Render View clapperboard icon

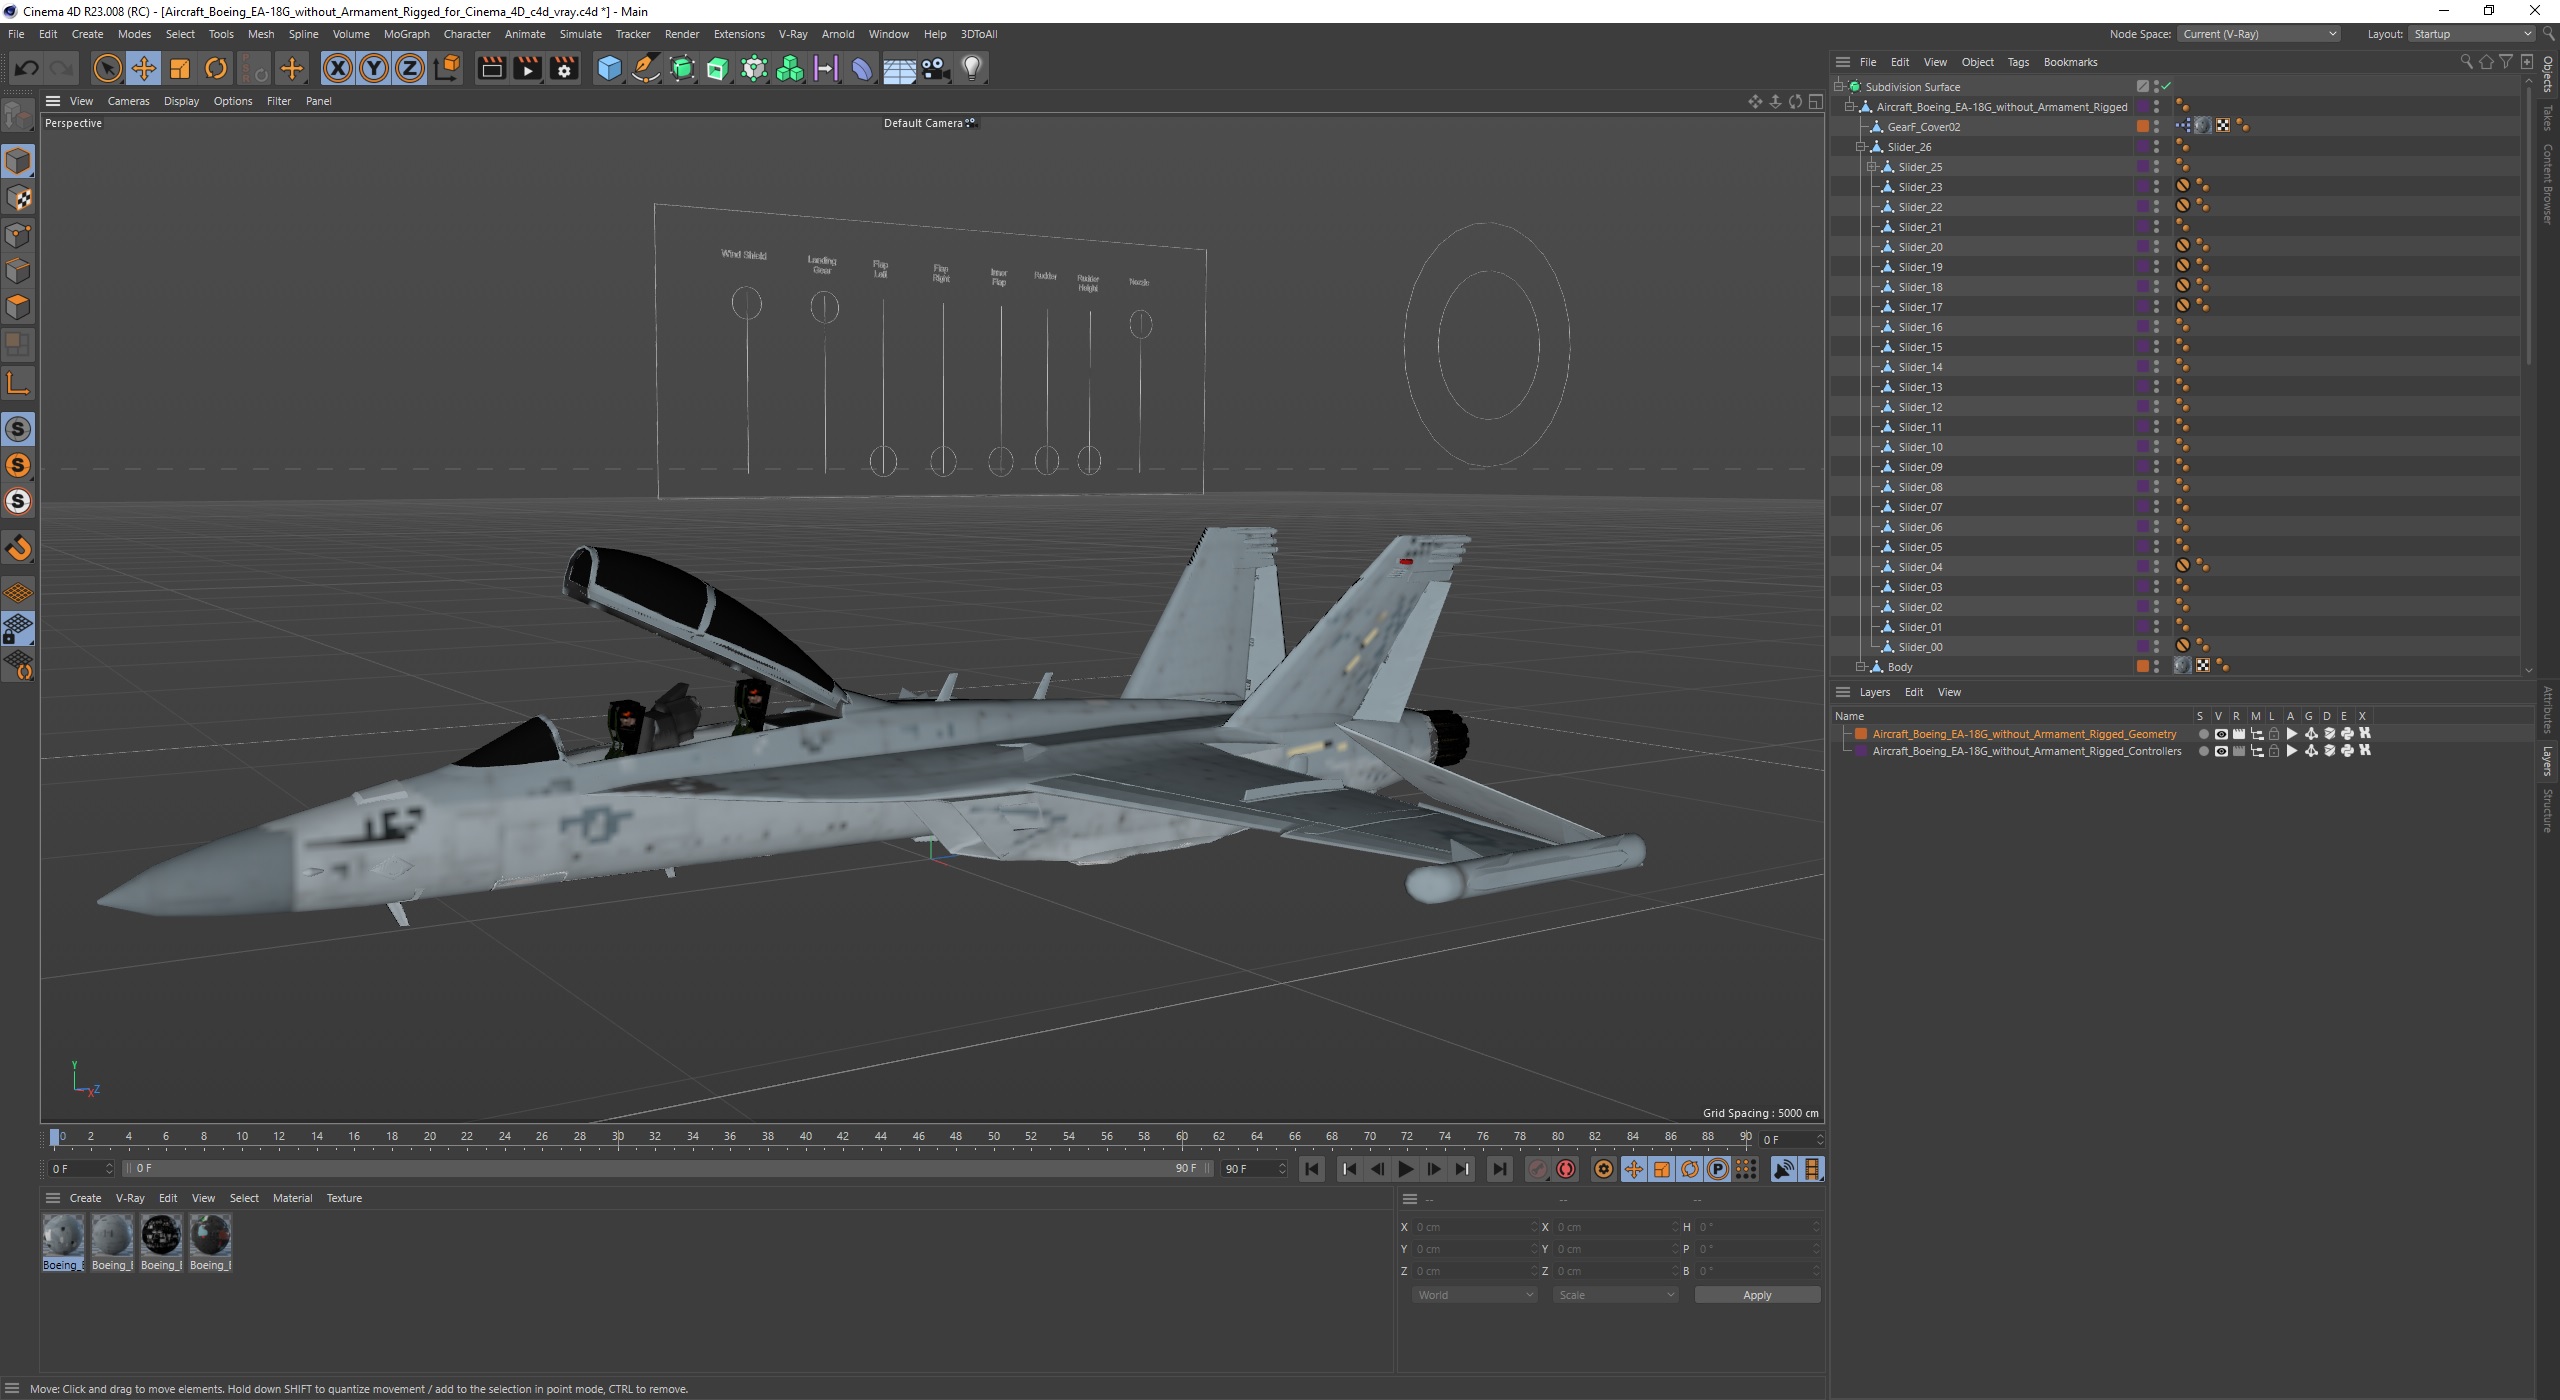(x=491, y=68)
